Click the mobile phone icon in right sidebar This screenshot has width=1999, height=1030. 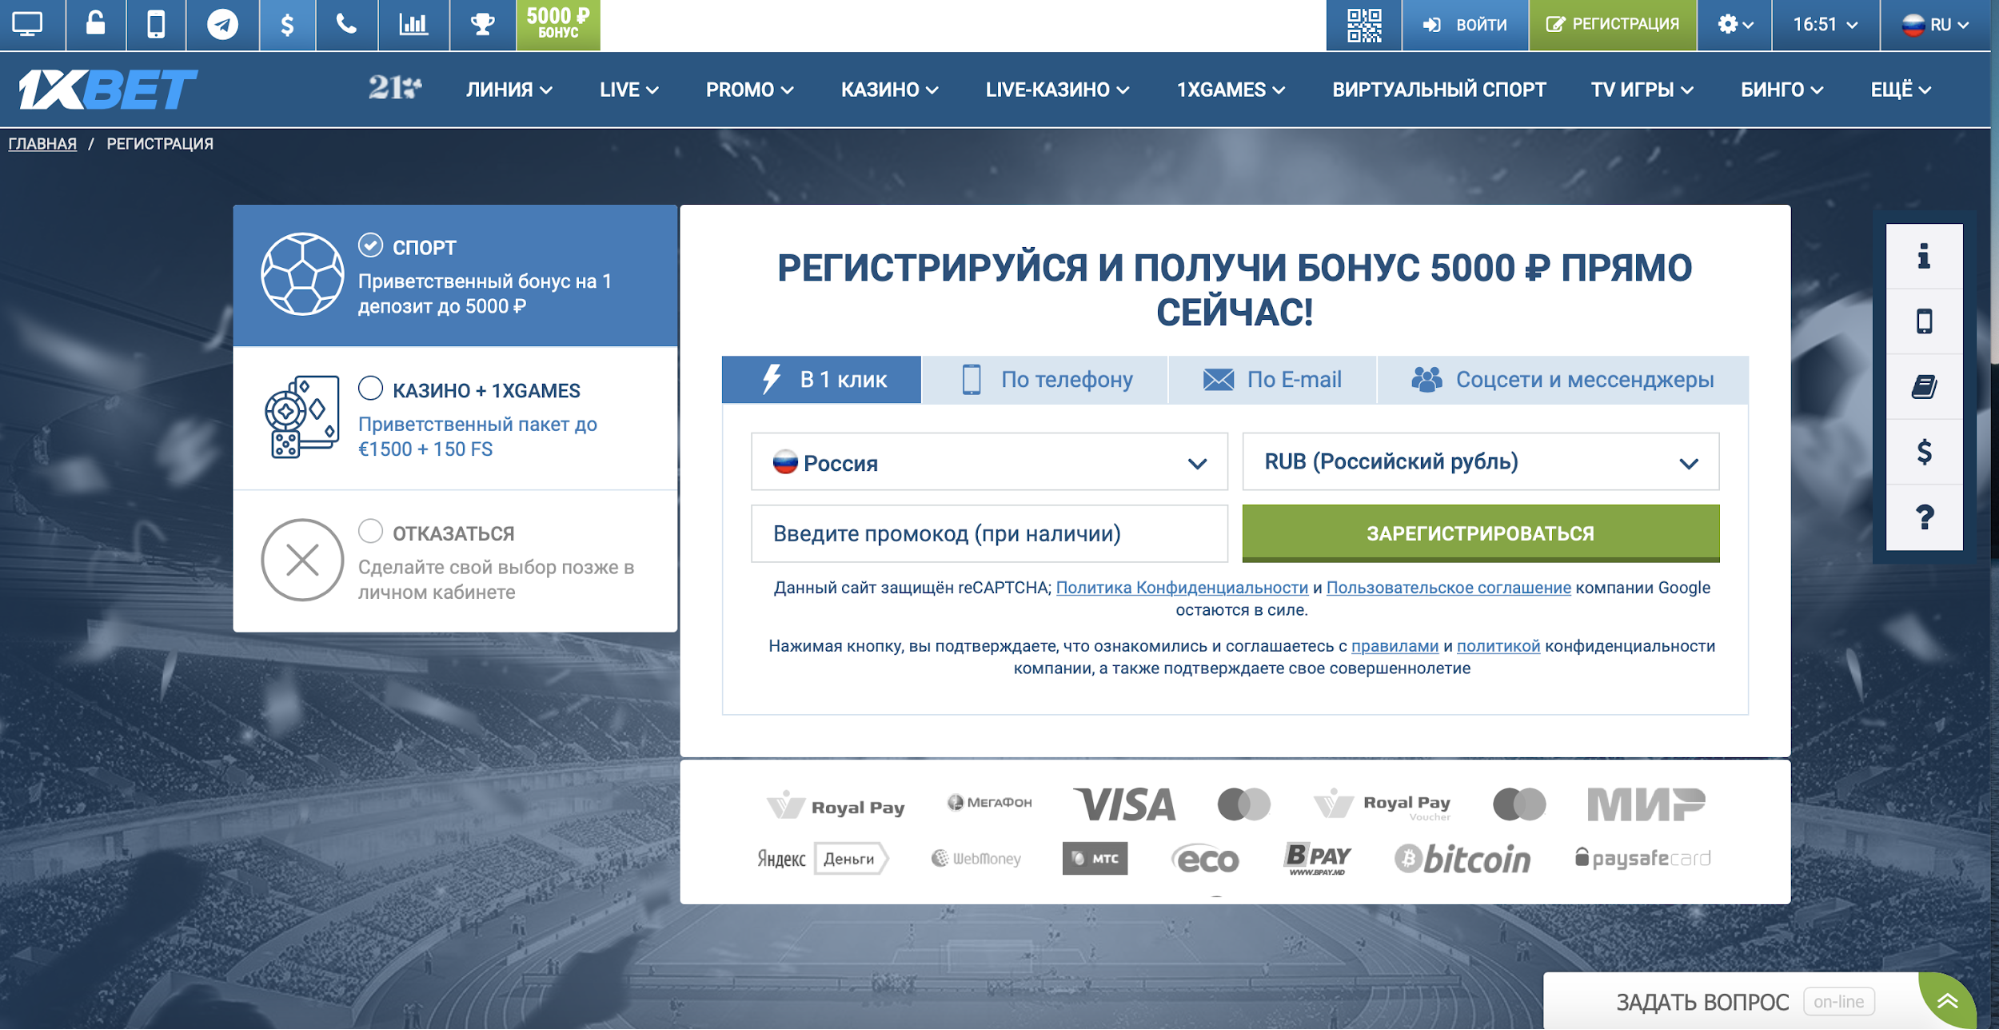tap(1924, 321)
